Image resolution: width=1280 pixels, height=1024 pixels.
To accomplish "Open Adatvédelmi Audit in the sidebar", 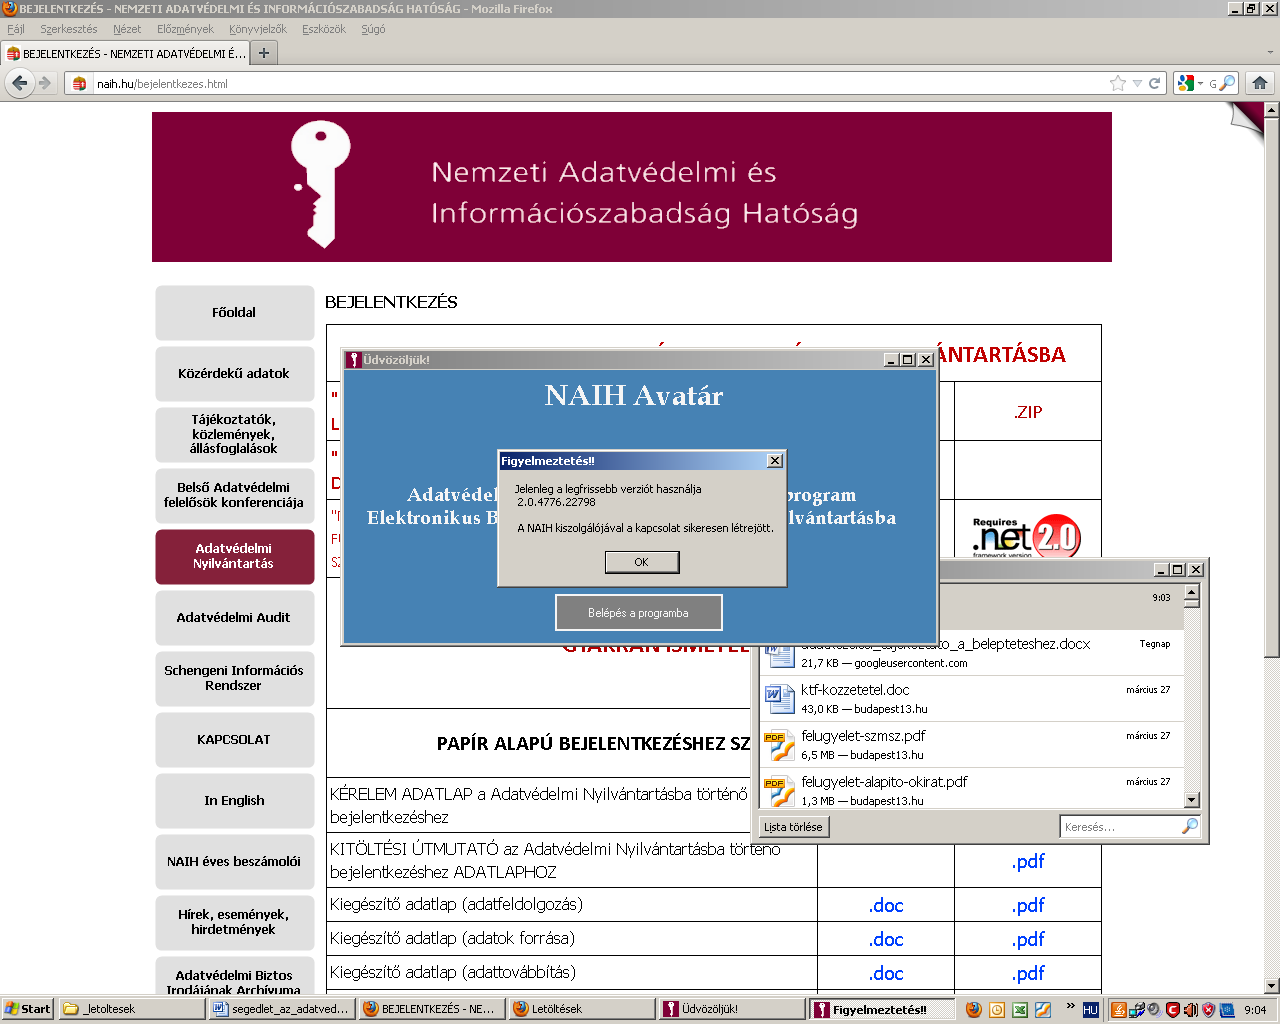I will click(234, 617).
